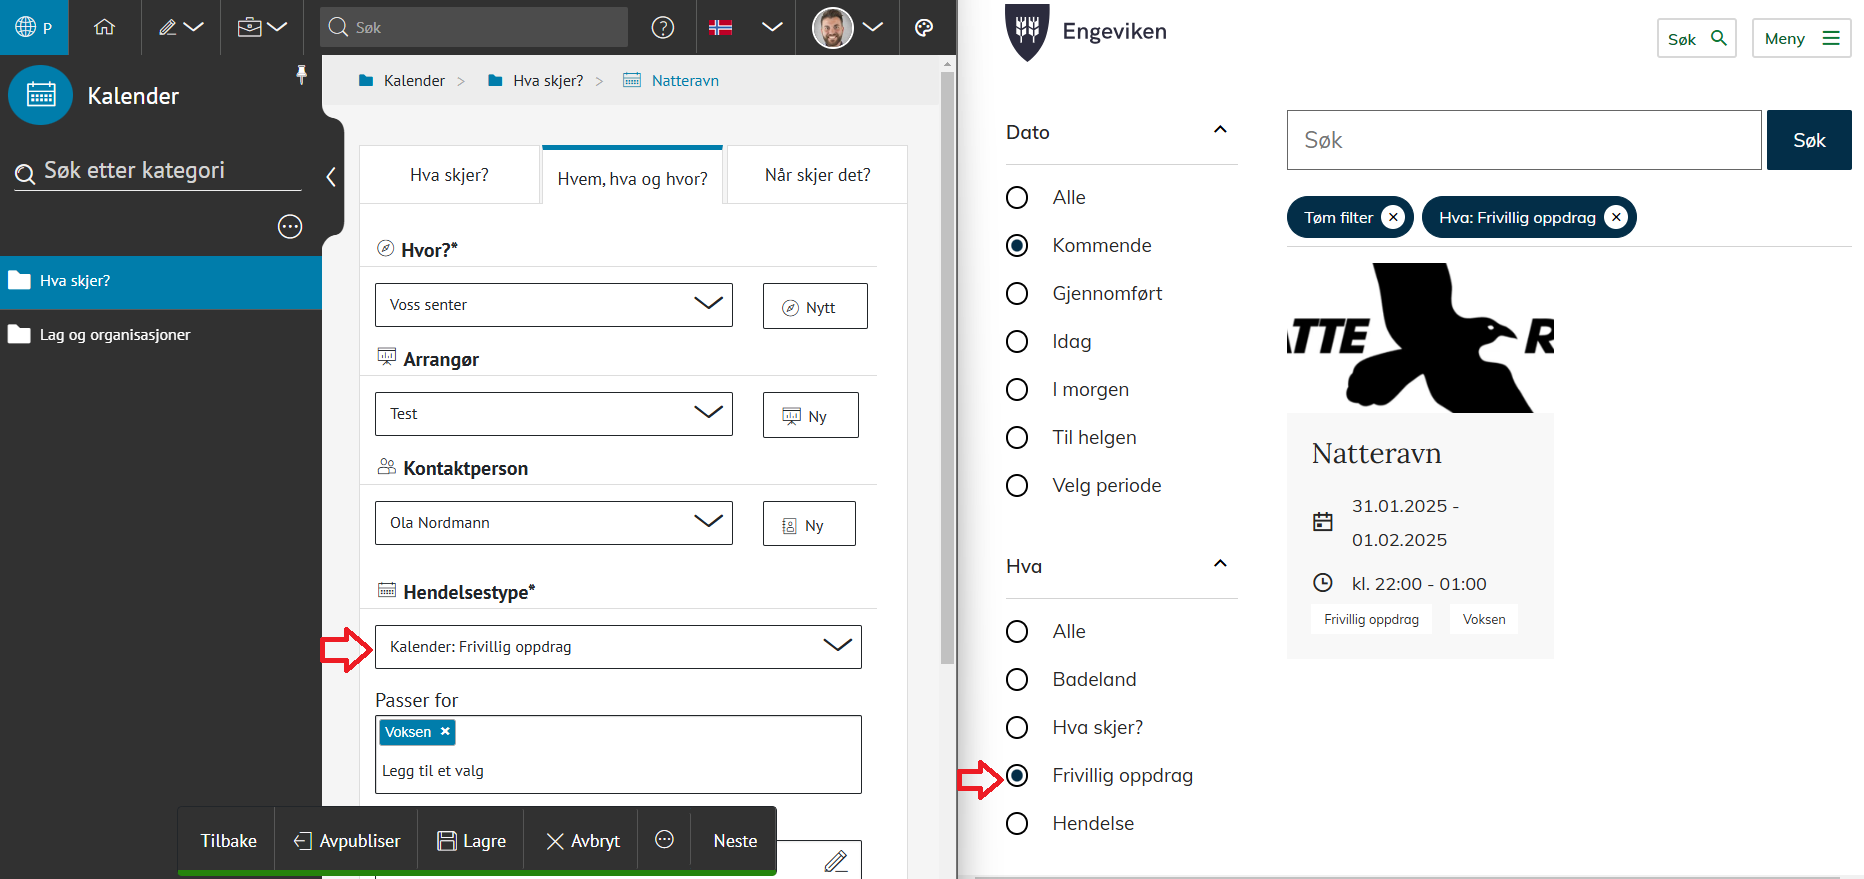Switch to the Når skjer det? tab
This screenshot has width=1864, height=879.
817,175
